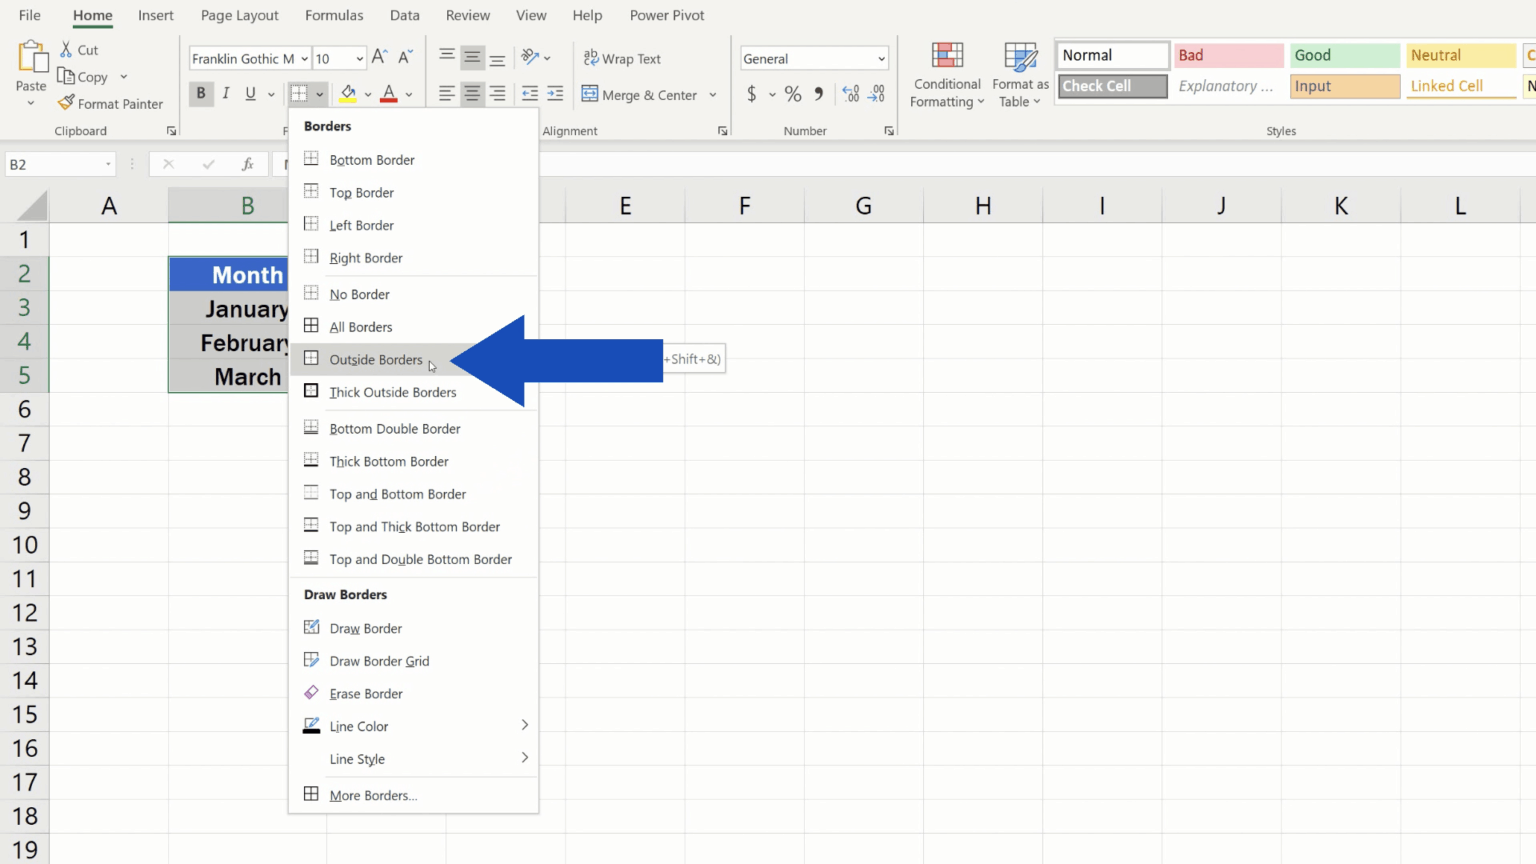Open More Borders dialog
1536x864 pixels.
pyautogui.click(x=372, y=795)
